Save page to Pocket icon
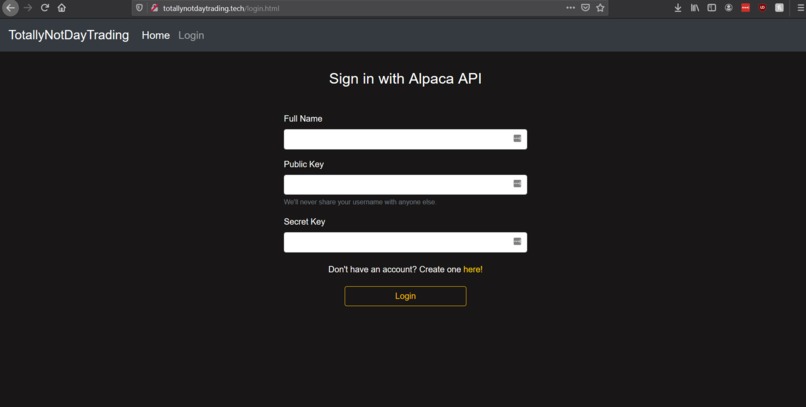806x407 pixels. coord(585,8)
